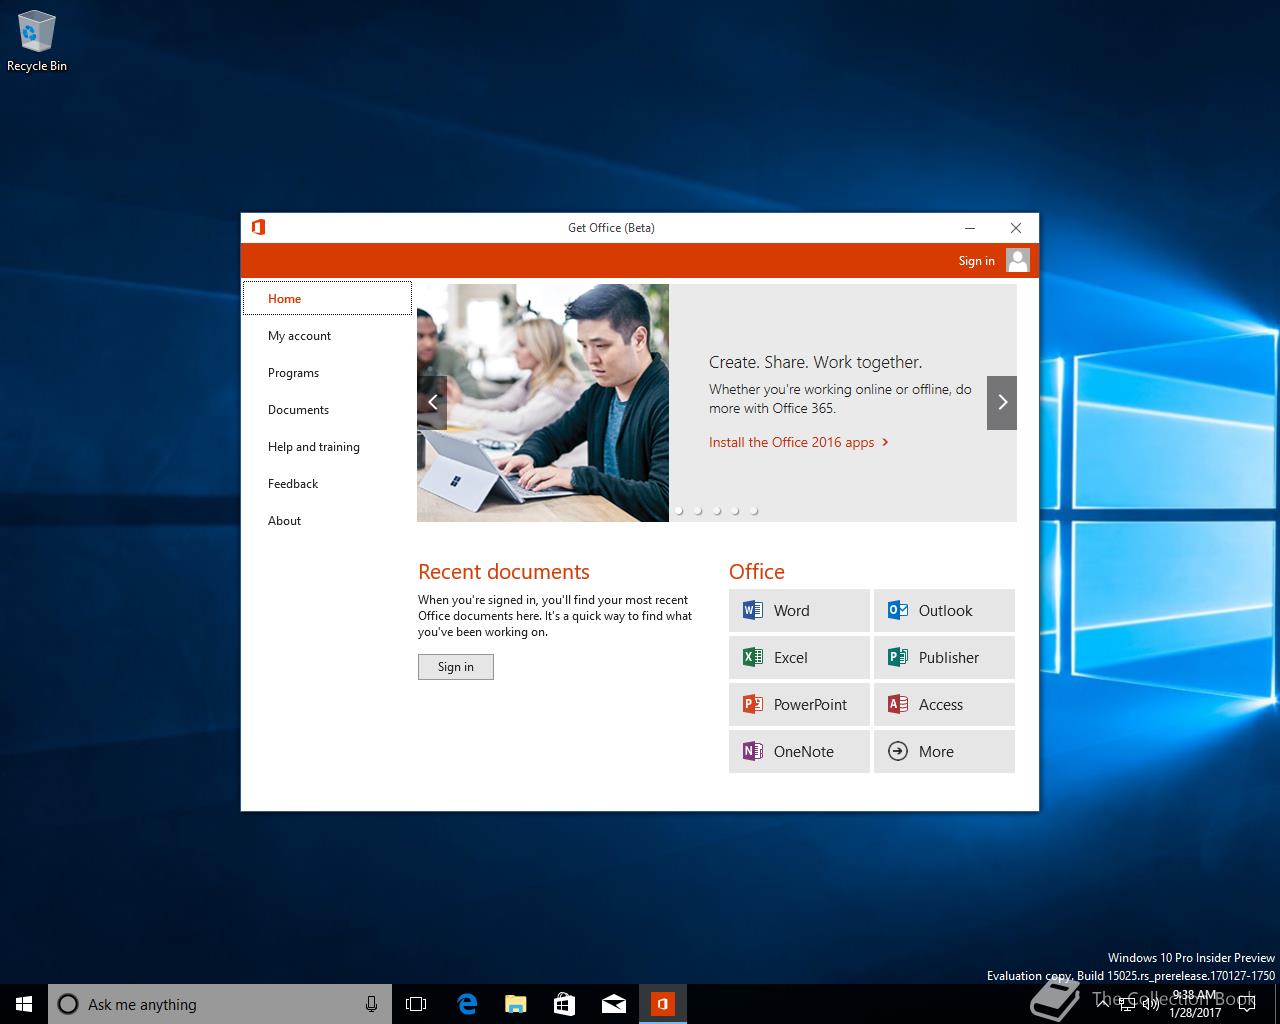Open Task View from taskbar
The width and height of the screenshot is (1280, 1024).
(416, 1004)
